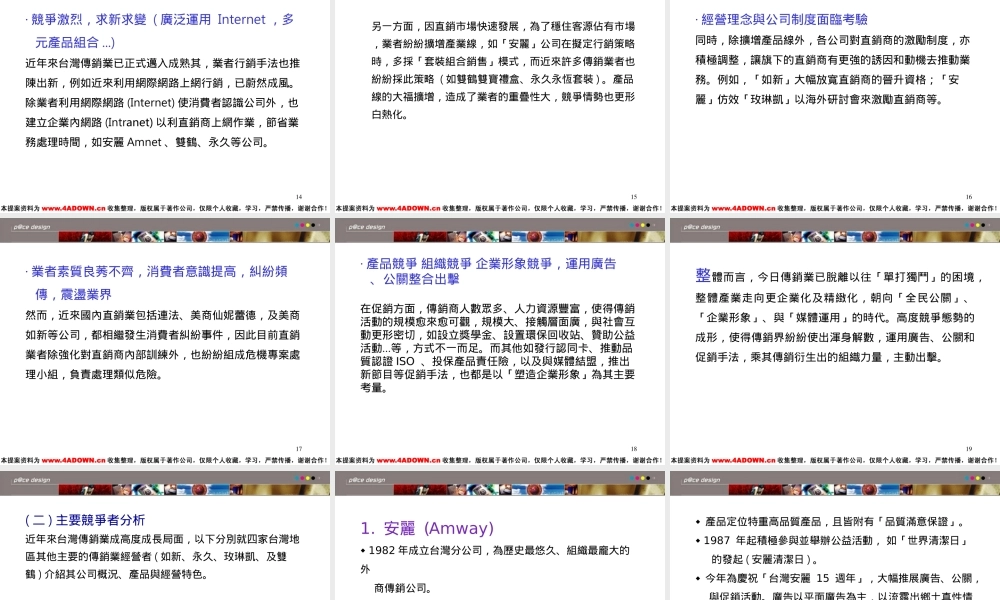Select the page number 15 on the middle-top slide

[x=633, y=197]
